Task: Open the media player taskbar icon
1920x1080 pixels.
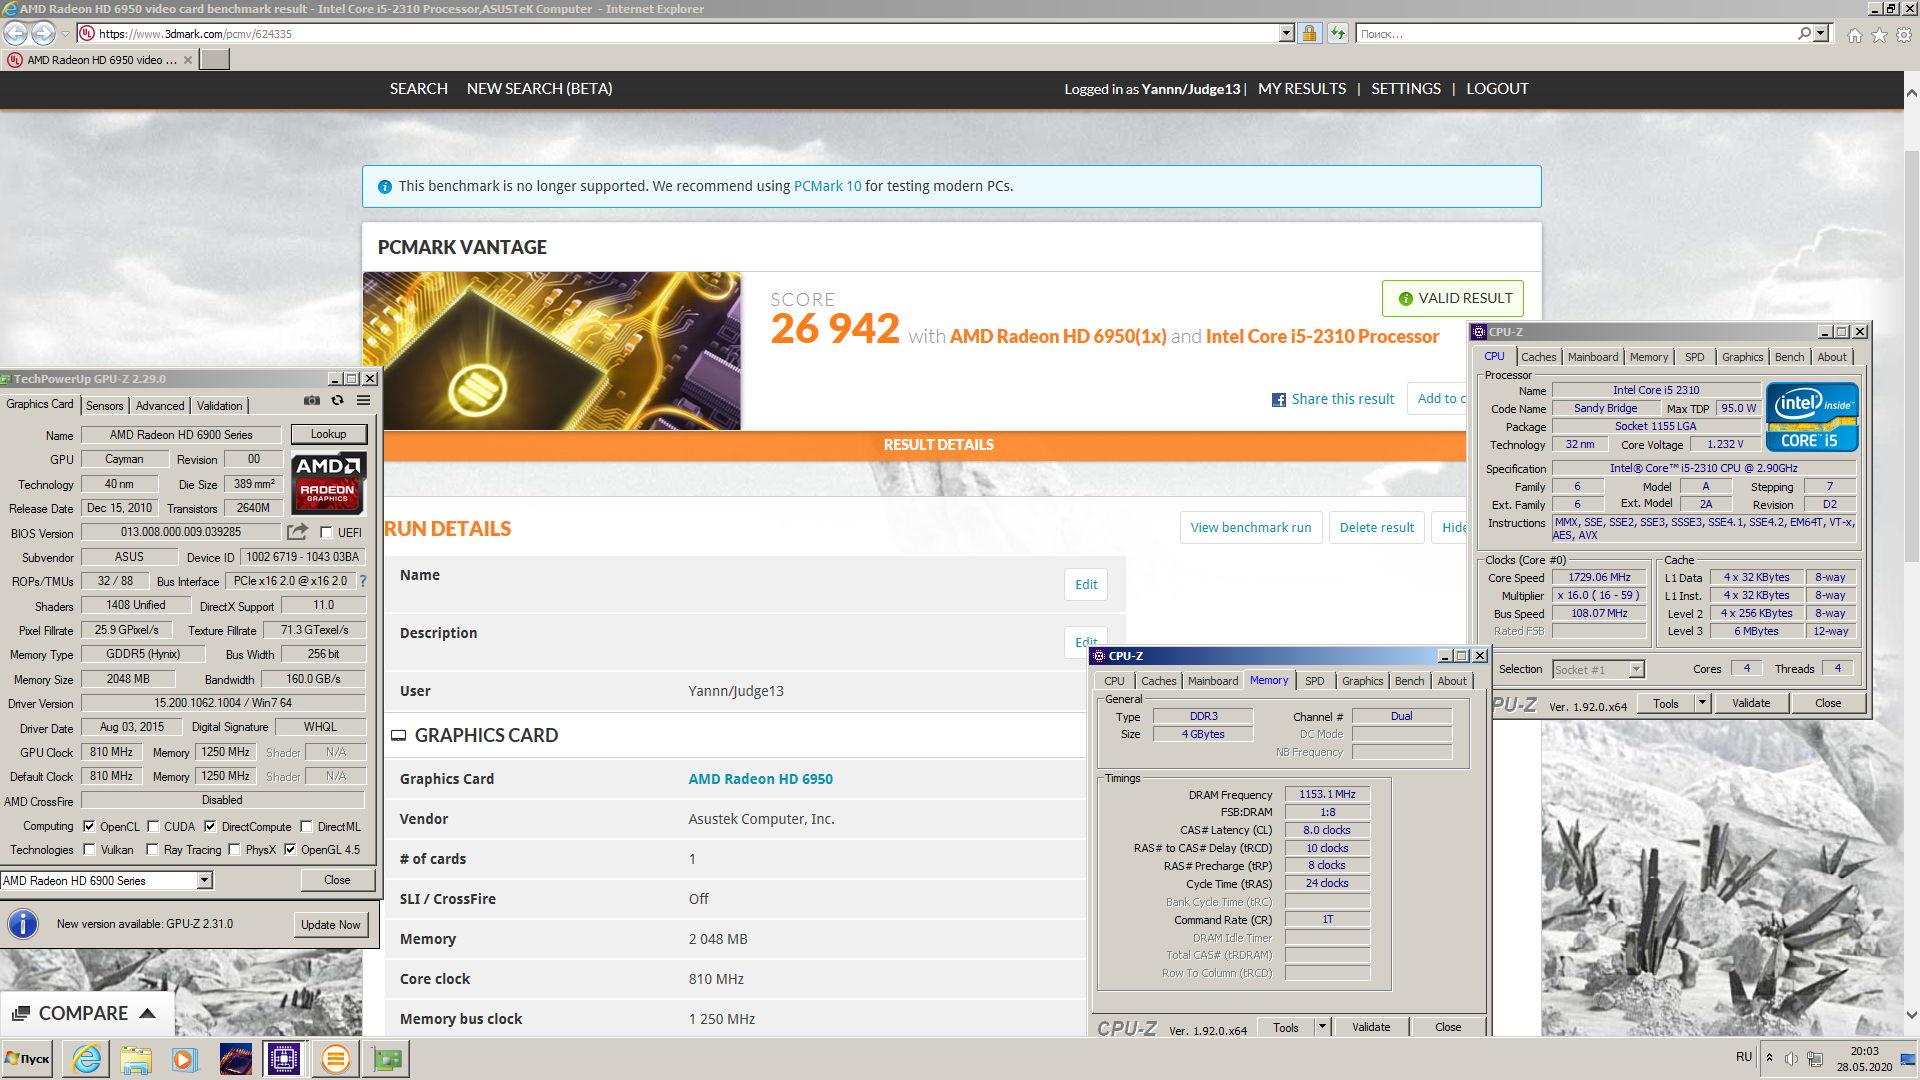Action: coord(184,1059)
